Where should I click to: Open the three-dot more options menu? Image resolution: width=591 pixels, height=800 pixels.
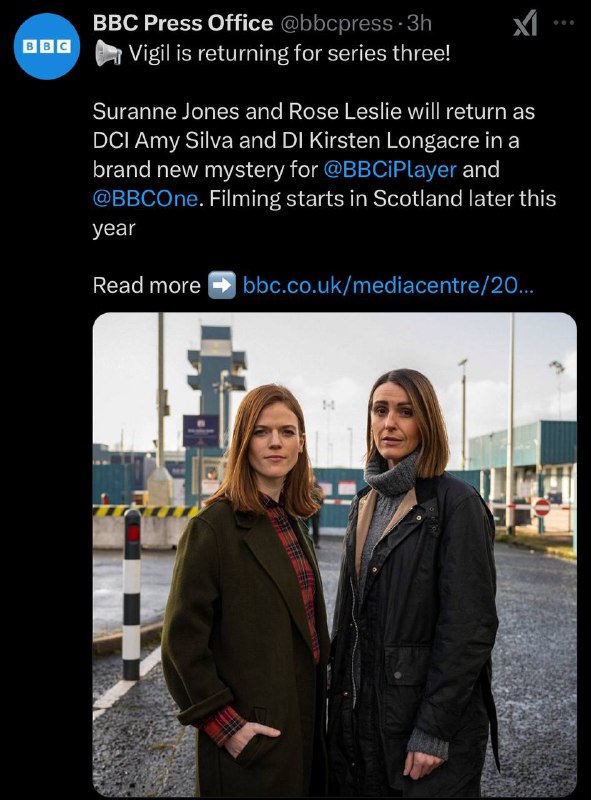[x=564, y=22]
